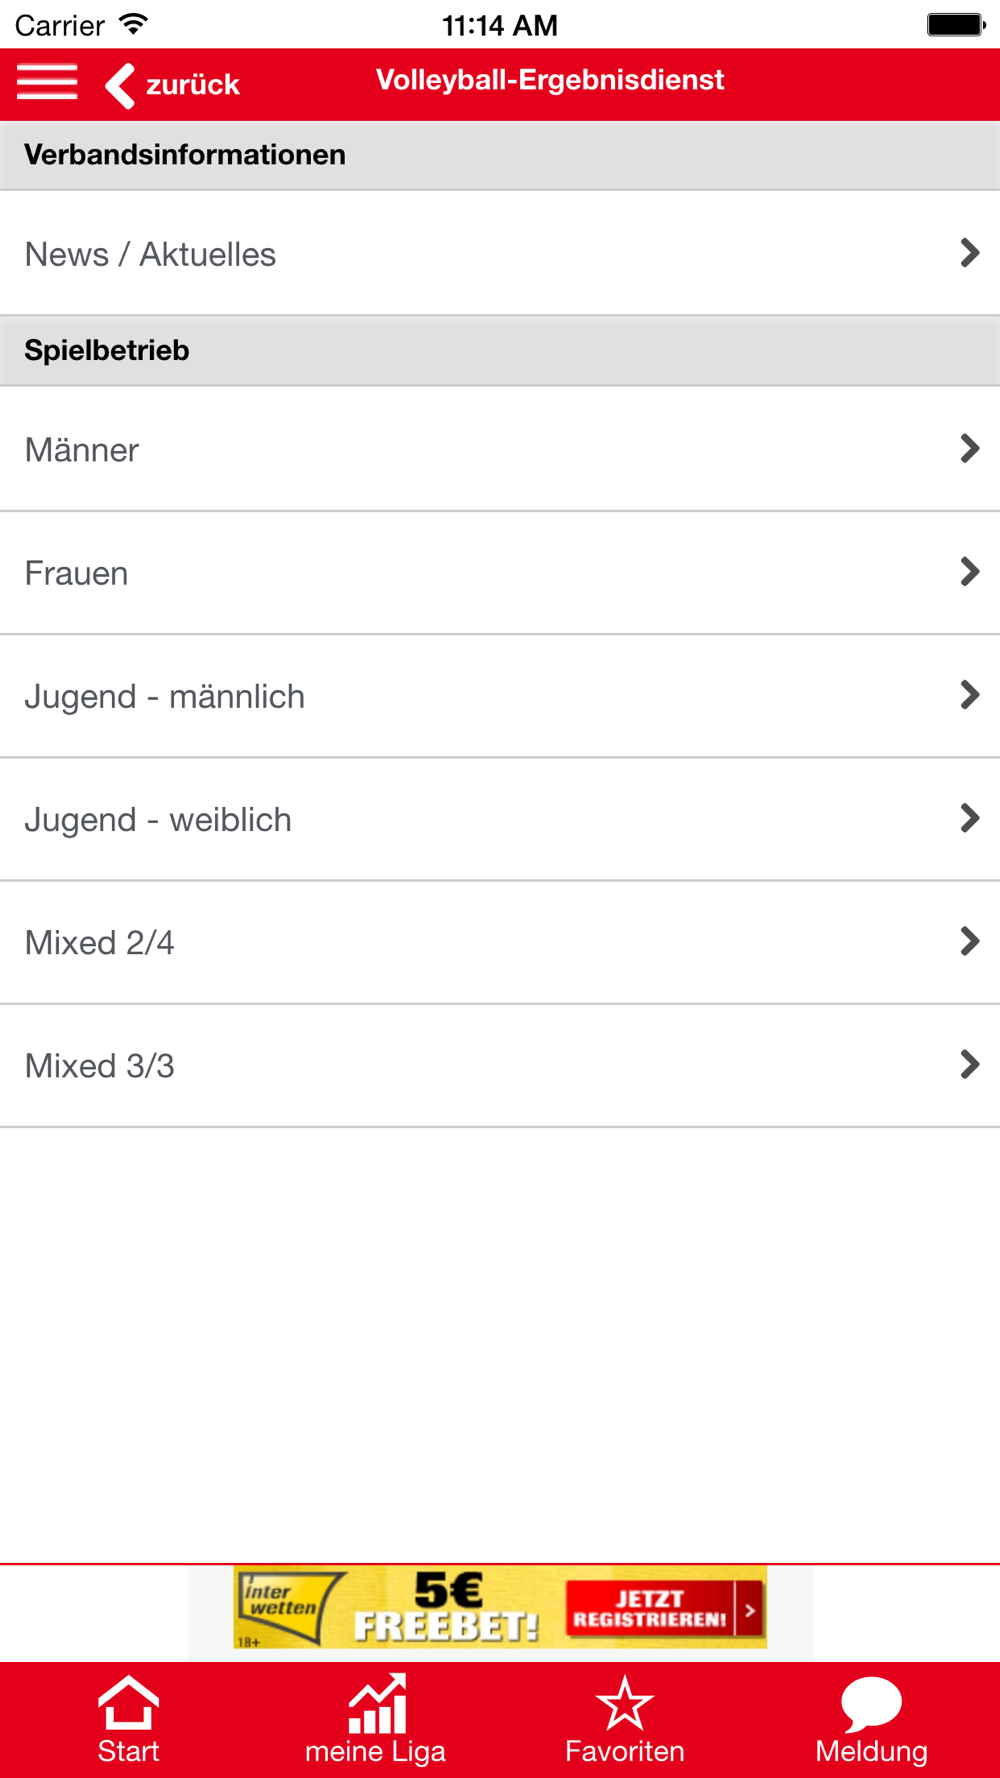Expand News / Aktuelles chevron
This screenshot has width=1000, height=1778.
(x=969, y=253)
